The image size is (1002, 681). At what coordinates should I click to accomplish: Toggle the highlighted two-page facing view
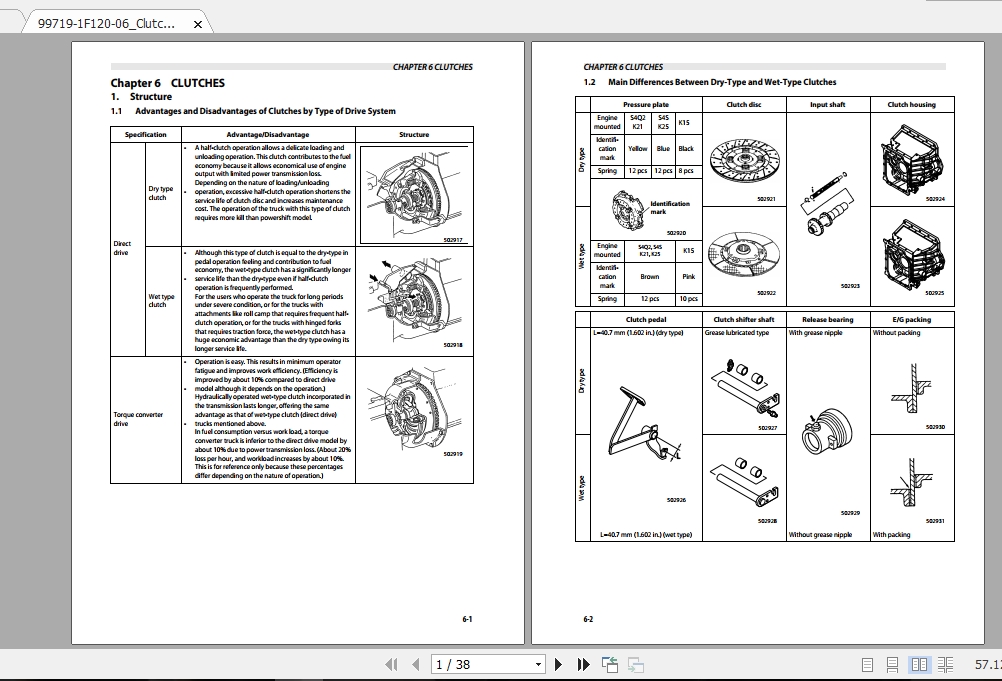[x=920, y=663]
